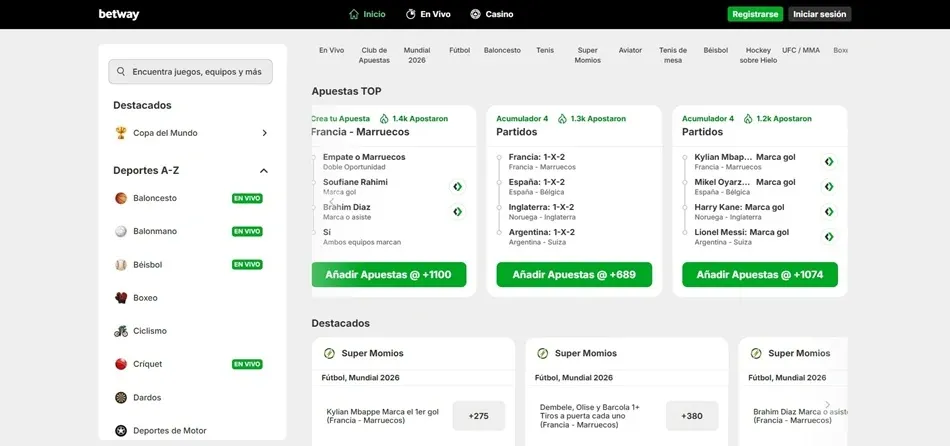Click the Críquet EN VIVO badge
The width and height of the screenshot is (950, 446).
coord(247,364)
